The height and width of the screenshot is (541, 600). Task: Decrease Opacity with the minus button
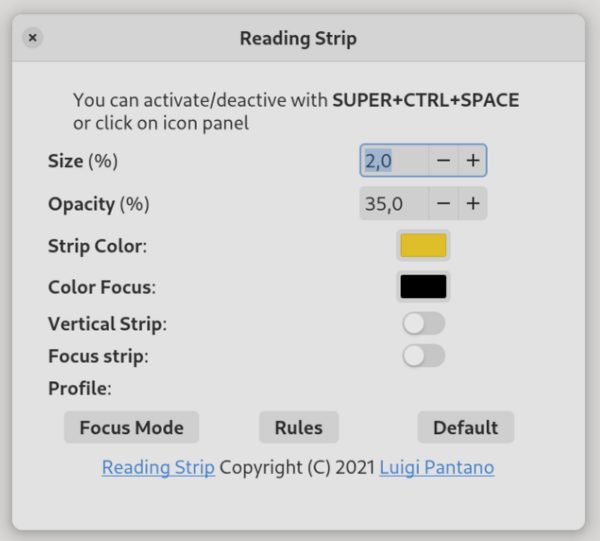[443, 203]
